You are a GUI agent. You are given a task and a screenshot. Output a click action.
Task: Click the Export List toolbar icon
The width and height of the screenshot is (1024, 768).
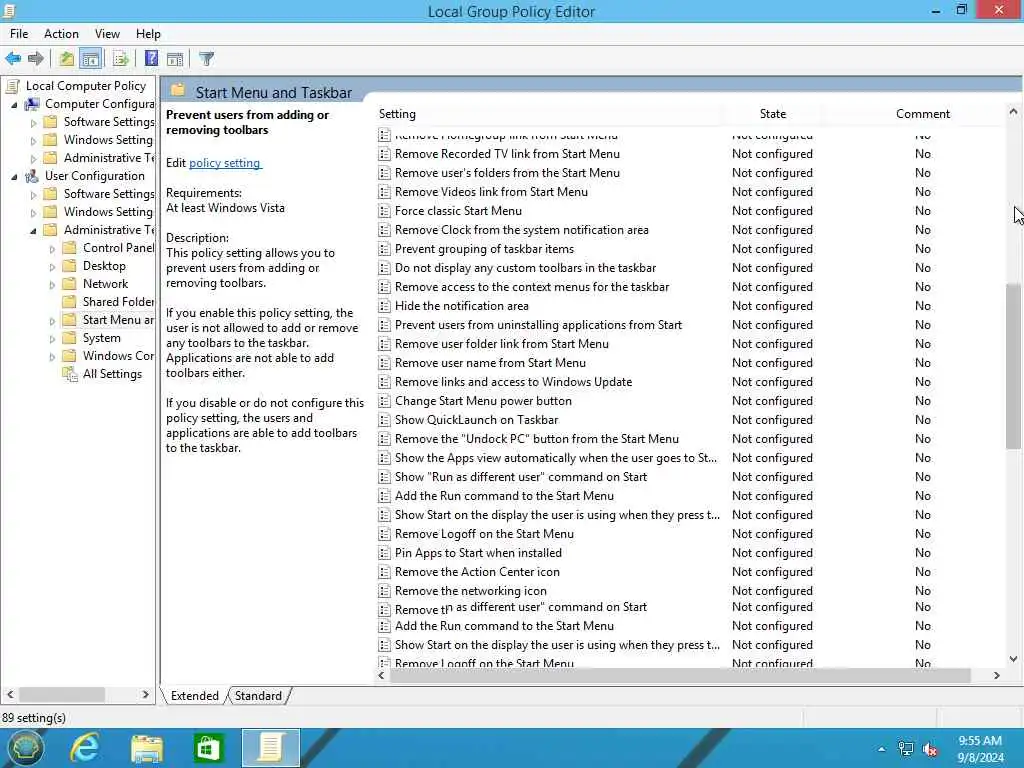pos(121,59)
